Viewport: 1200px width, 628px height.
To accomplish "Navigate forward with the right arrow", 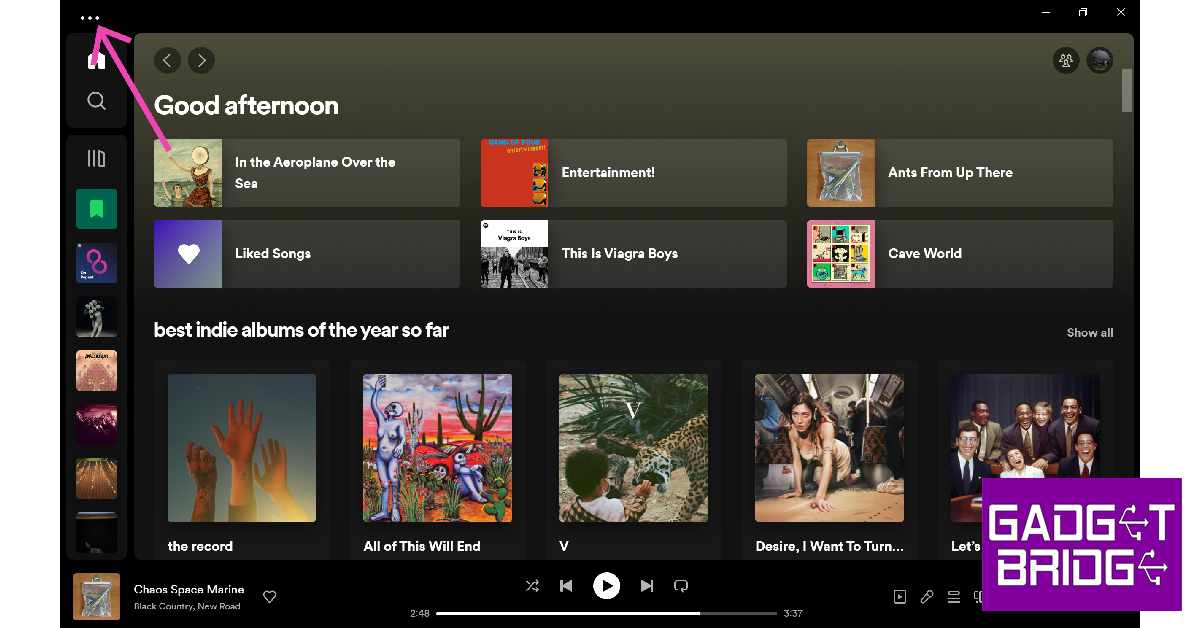I will [x=201, y=61].
